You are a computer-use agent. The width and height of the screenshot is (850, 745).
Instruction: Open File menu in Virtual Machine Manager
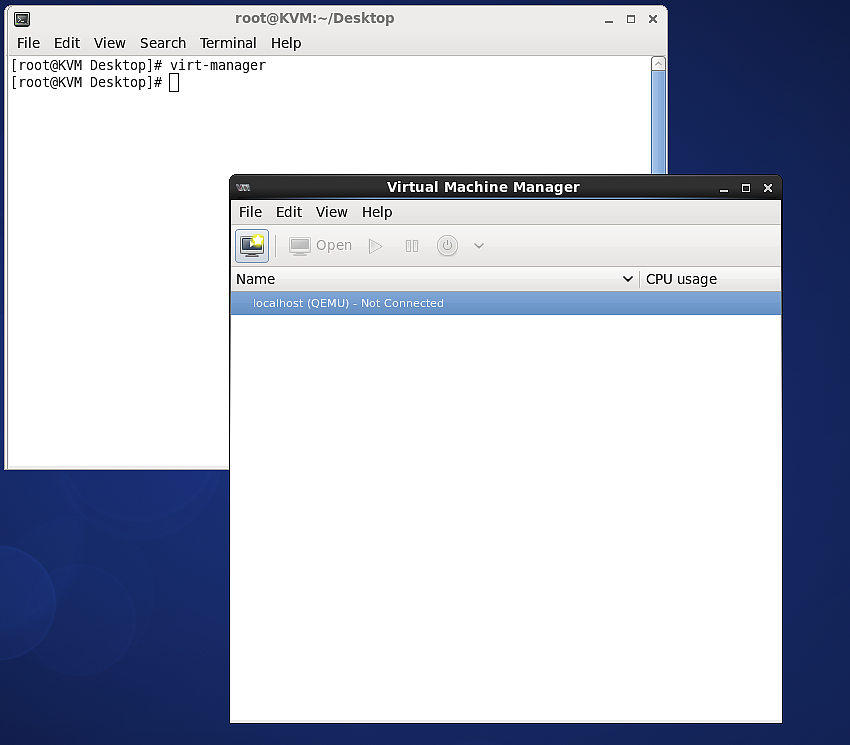tap(250, 212)
